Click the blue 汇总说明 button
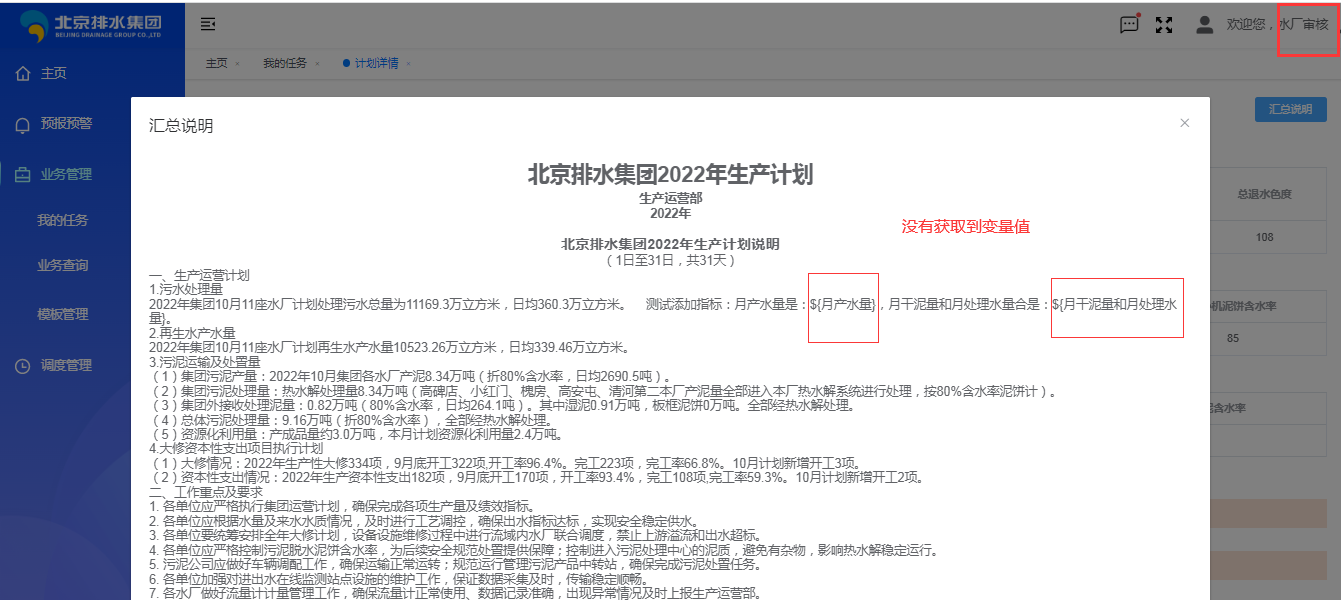Image resolution: width=1341 pixels, height=600 pixels. pos(1289,110)
